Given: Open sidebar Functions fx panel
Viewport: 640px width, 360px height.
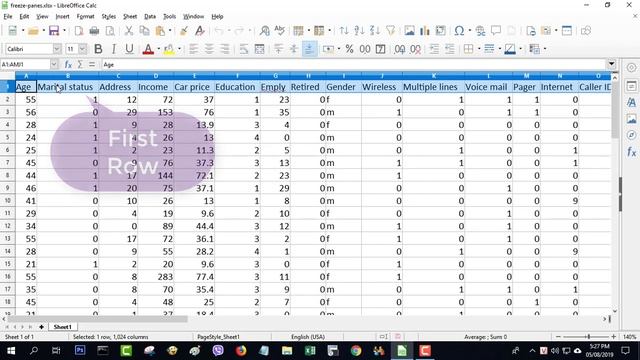Looking at the screenshot, I should click(x=631, y=152).
